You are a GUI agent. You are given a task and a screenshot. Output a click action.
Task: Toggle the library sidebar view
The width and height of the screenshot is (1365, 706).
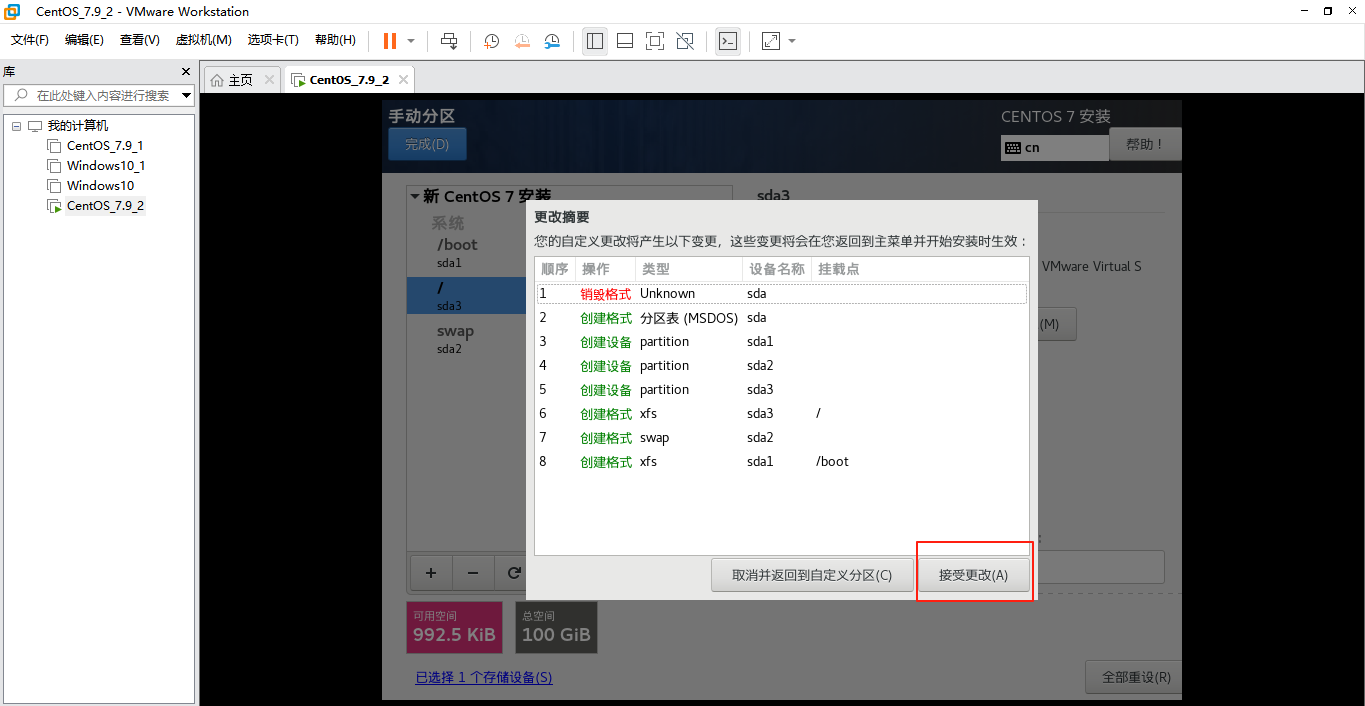(595, 41)
